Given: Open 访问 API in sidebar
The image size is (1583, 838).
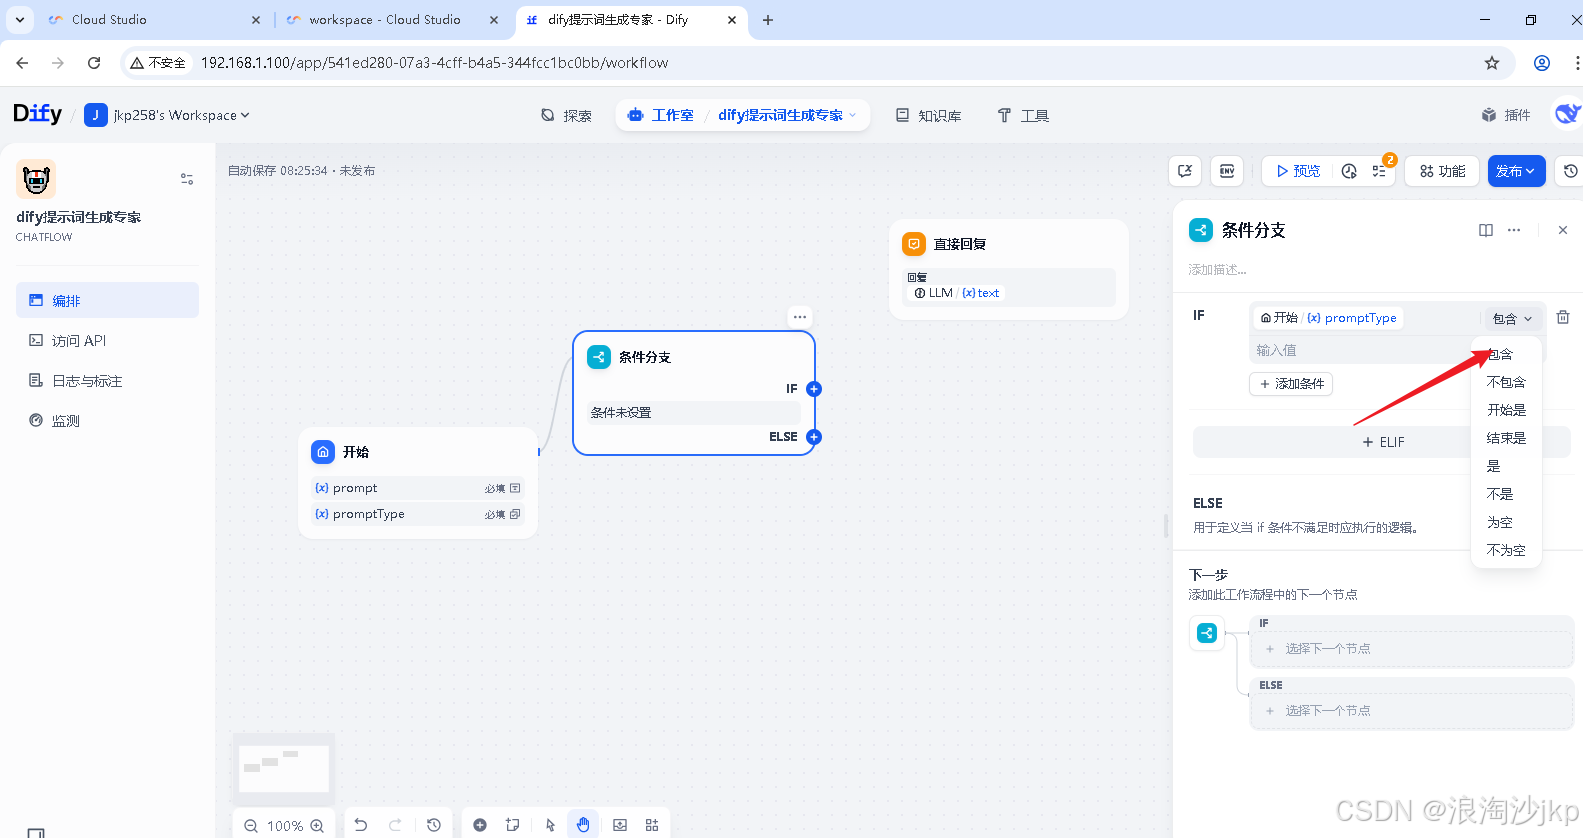Looking at the screenshot, I should point(107,340).
